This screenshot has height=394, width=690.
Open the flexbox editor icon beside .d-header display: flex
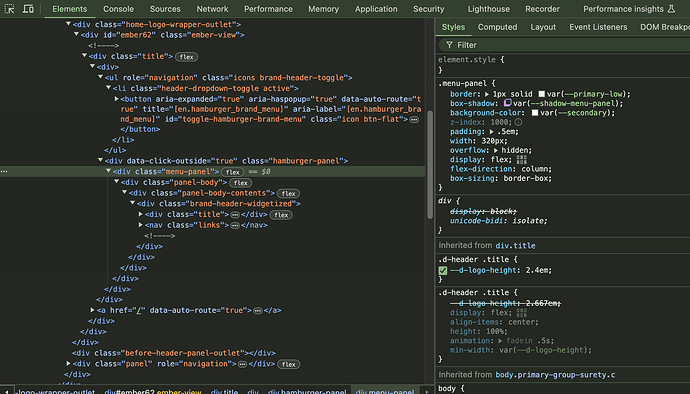click(x=521, y=313)
